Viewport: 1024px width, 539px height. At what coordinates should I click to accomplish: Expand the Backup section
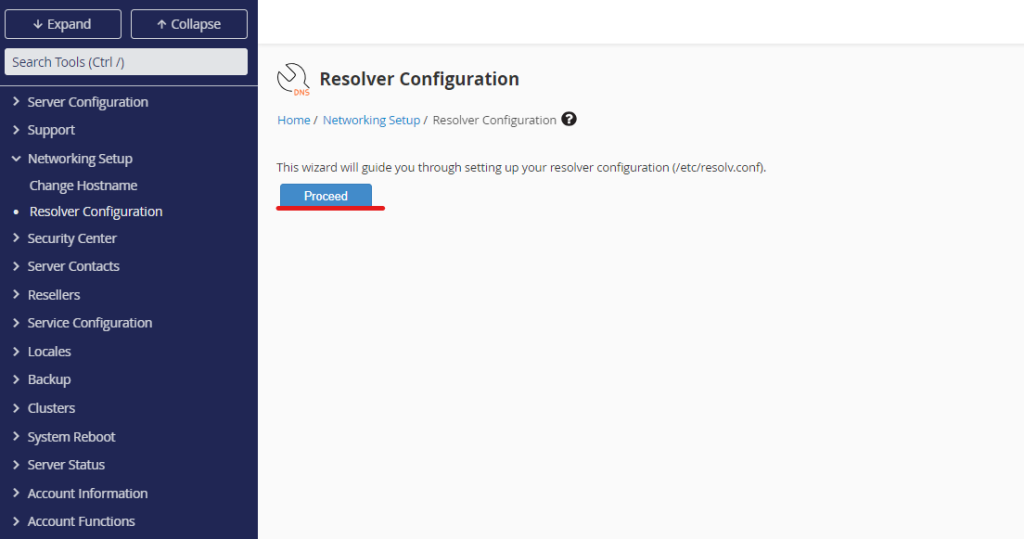pos(49,380)
